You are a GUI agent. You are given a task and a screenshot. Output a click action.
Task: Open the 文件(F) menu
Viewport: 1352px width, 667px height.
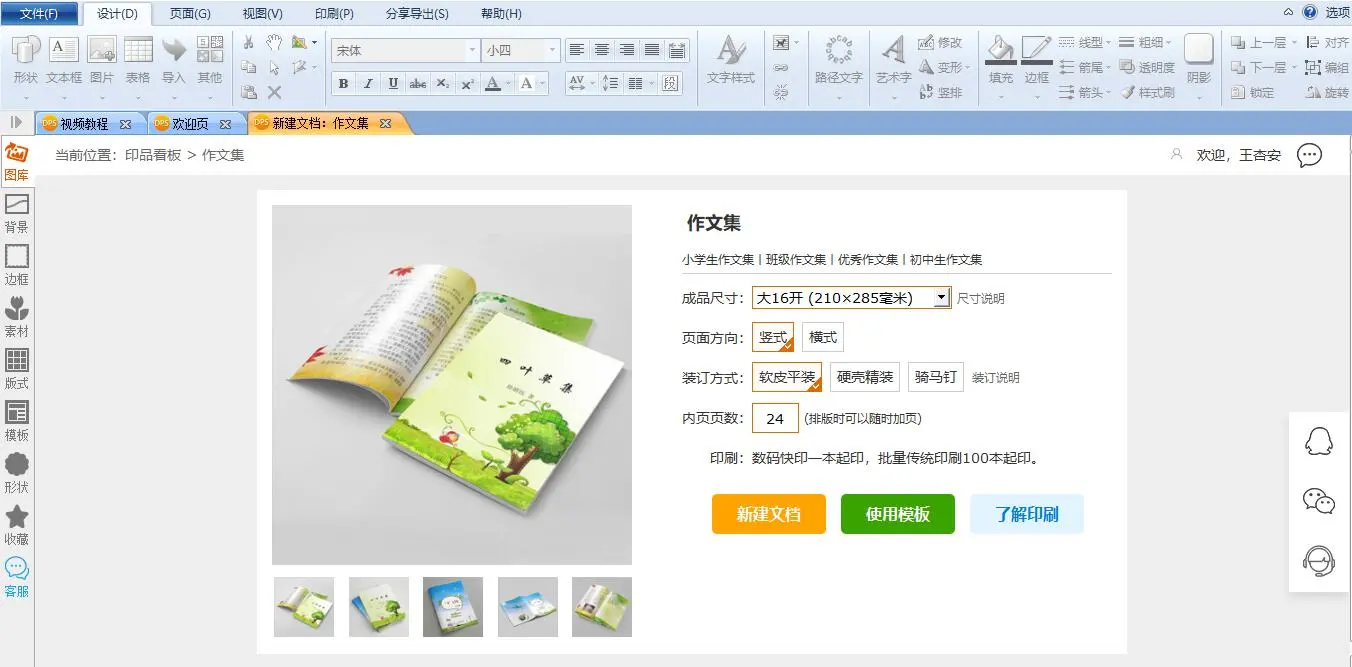[x=39, y=14]
